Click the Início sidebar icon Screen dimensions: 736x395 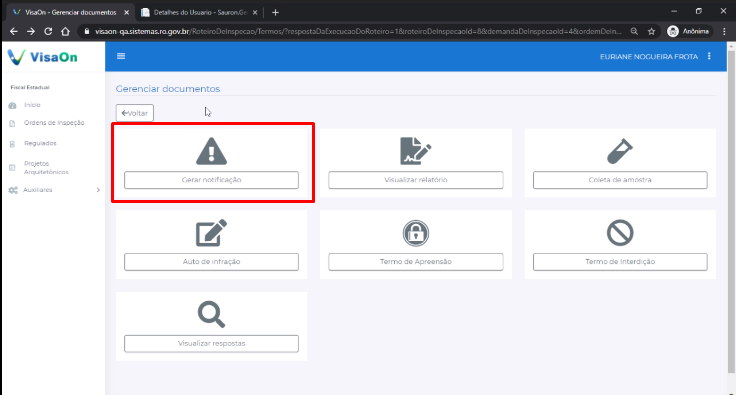tap(13, 106)
